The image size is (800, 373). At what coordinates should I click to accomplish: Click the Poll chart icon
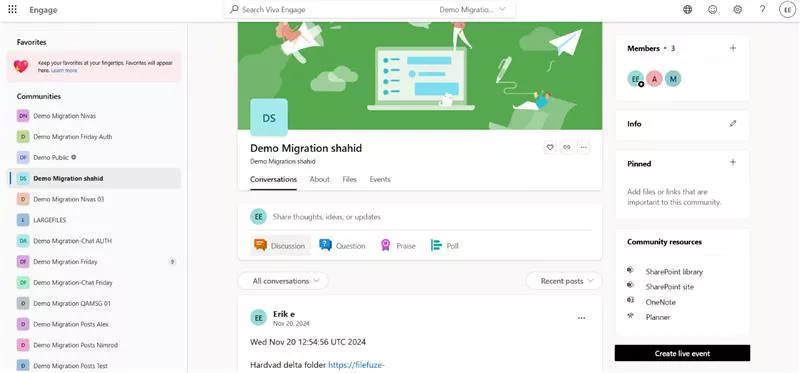436,245
